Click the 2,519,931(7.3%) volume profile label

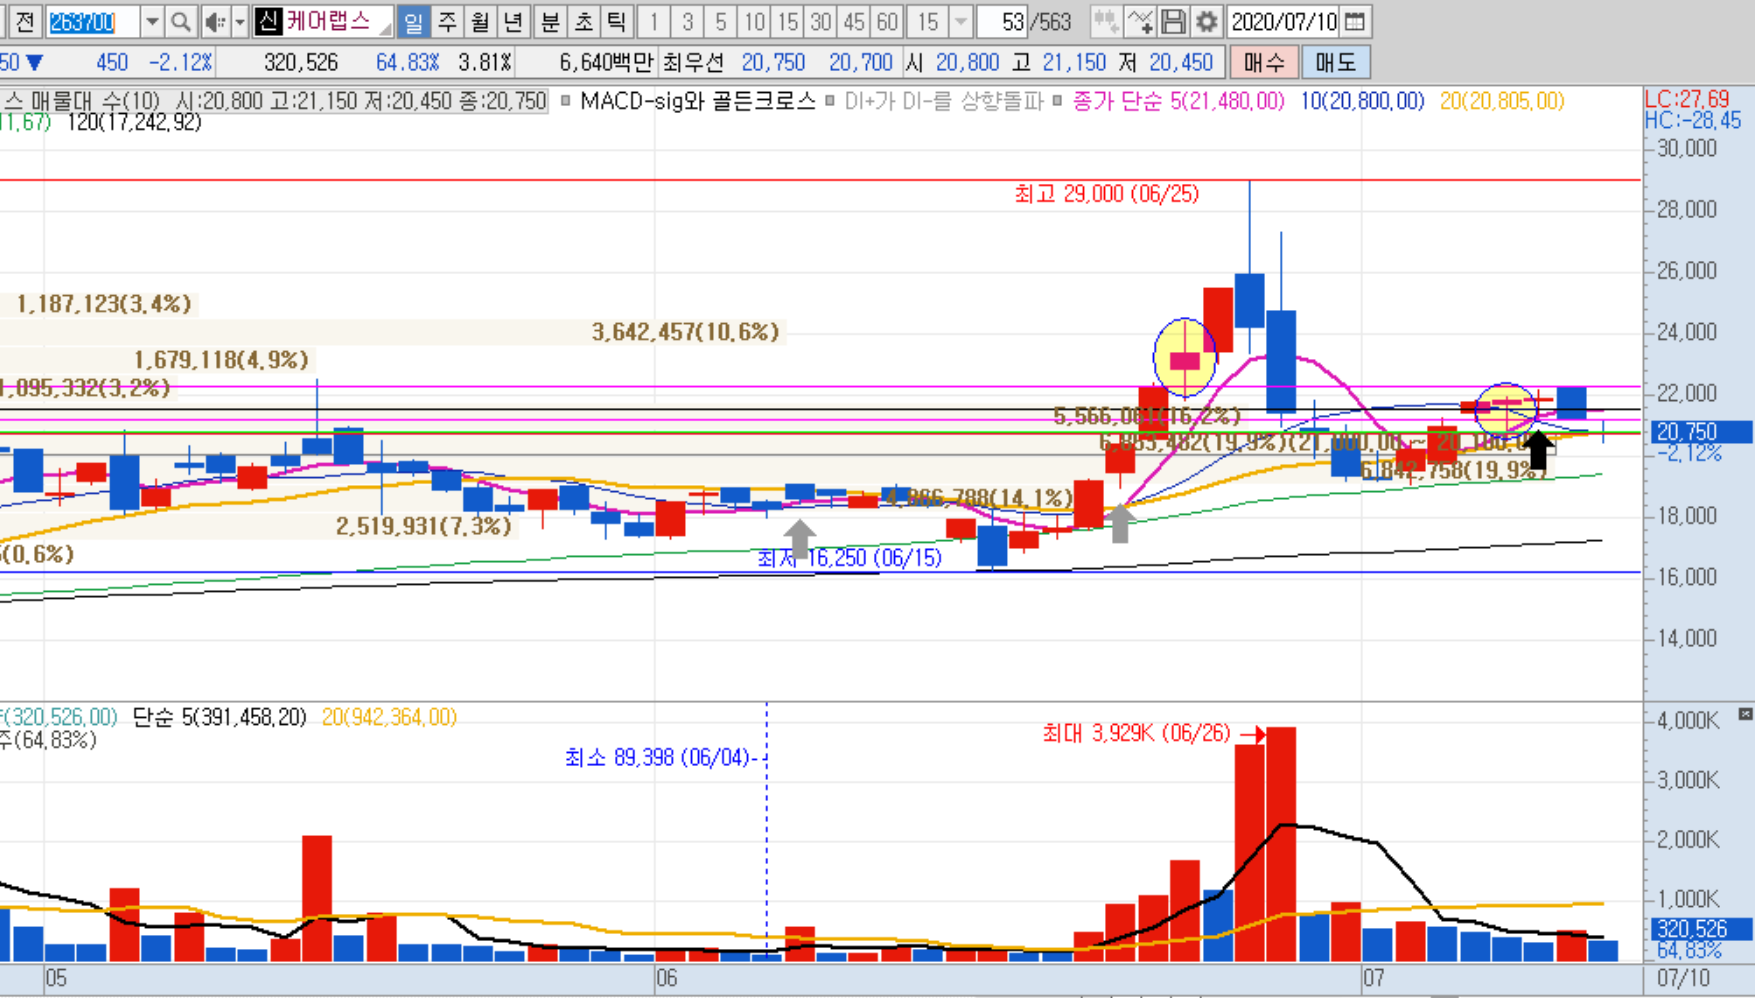click(424, 526)
